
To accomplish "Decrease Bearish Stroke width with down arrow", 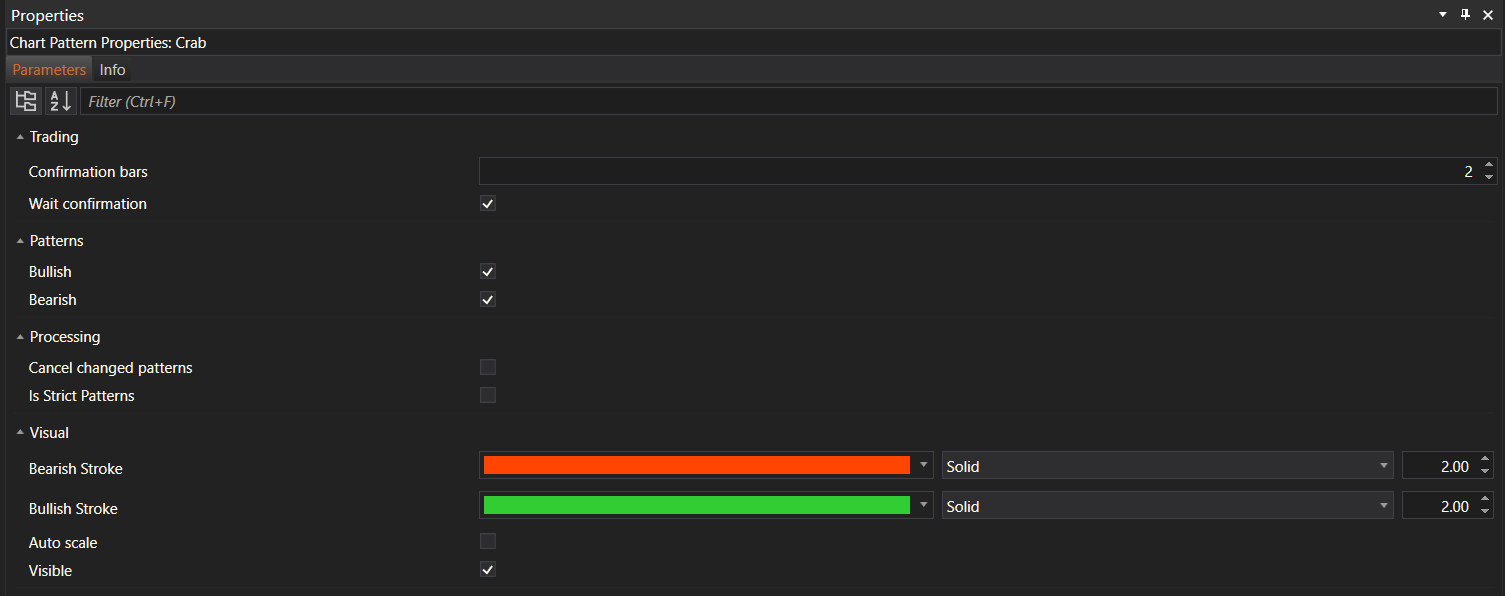I will tap(1485, 472).
